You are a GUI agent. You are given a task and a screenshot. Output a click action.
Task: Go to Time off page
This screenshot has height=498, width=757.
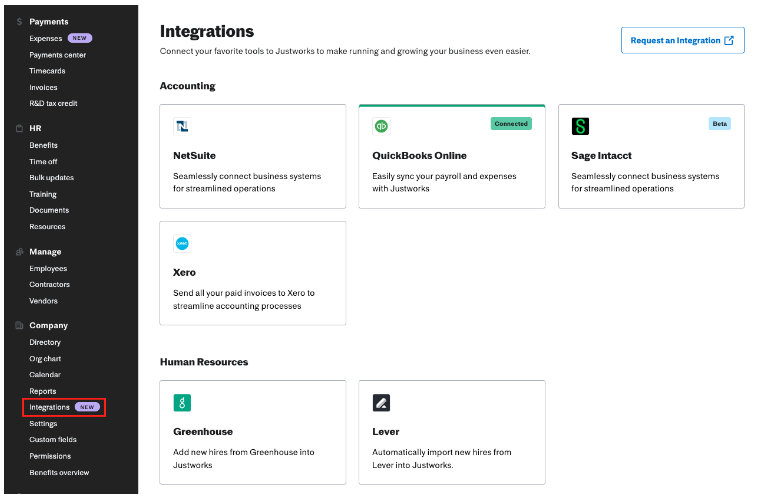43,162
